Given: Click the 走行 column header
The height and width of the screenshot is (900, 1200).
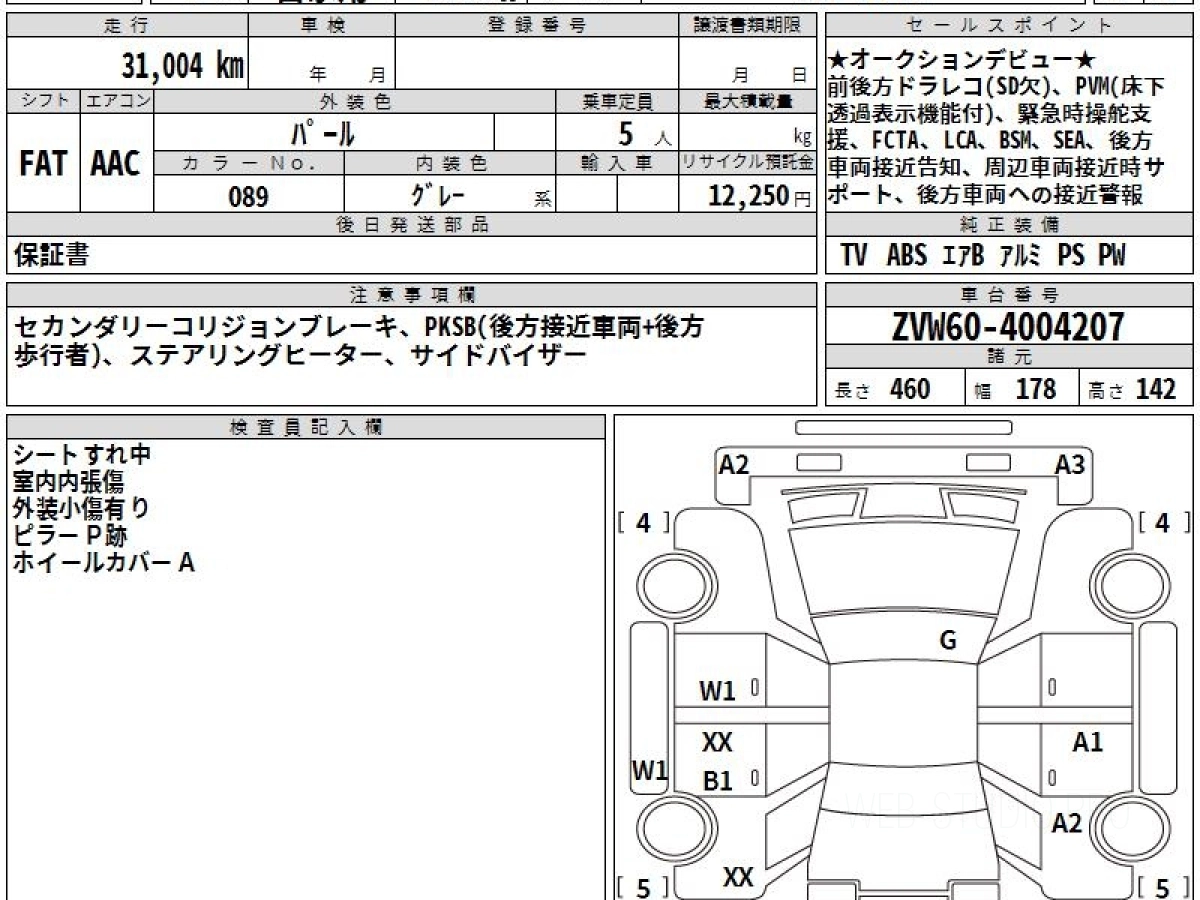Looking at the screenshot, I should point(125,26).
